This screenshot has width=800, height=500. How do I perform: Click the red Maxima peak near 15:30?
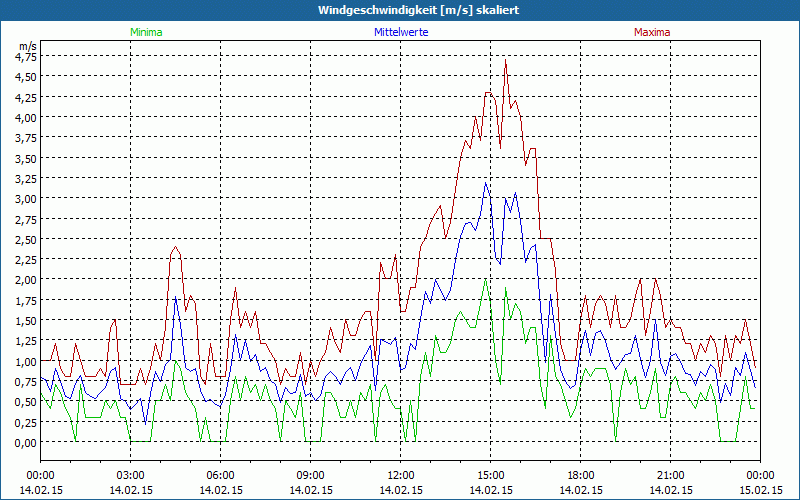(x=505, y=60)
